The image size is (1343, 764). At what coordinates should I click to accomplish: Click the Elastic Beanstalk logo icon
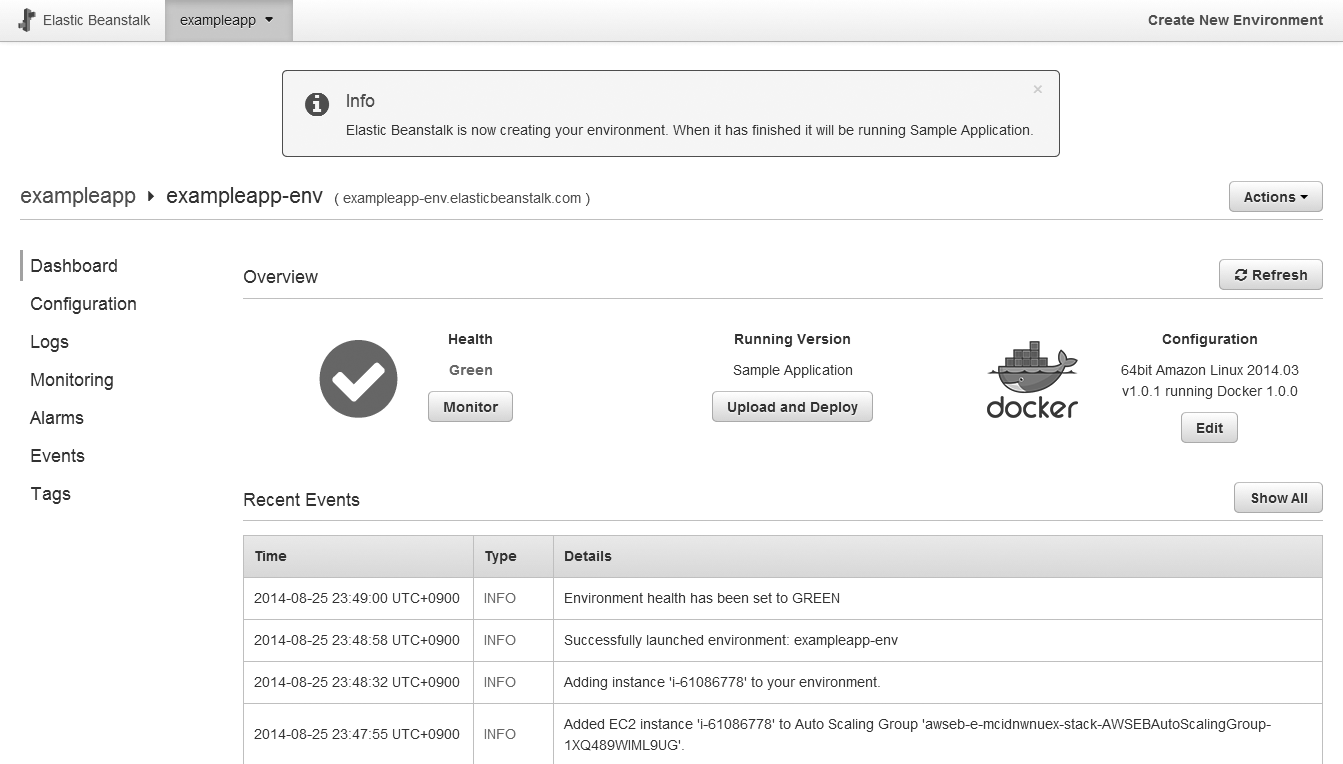[27, 20]
